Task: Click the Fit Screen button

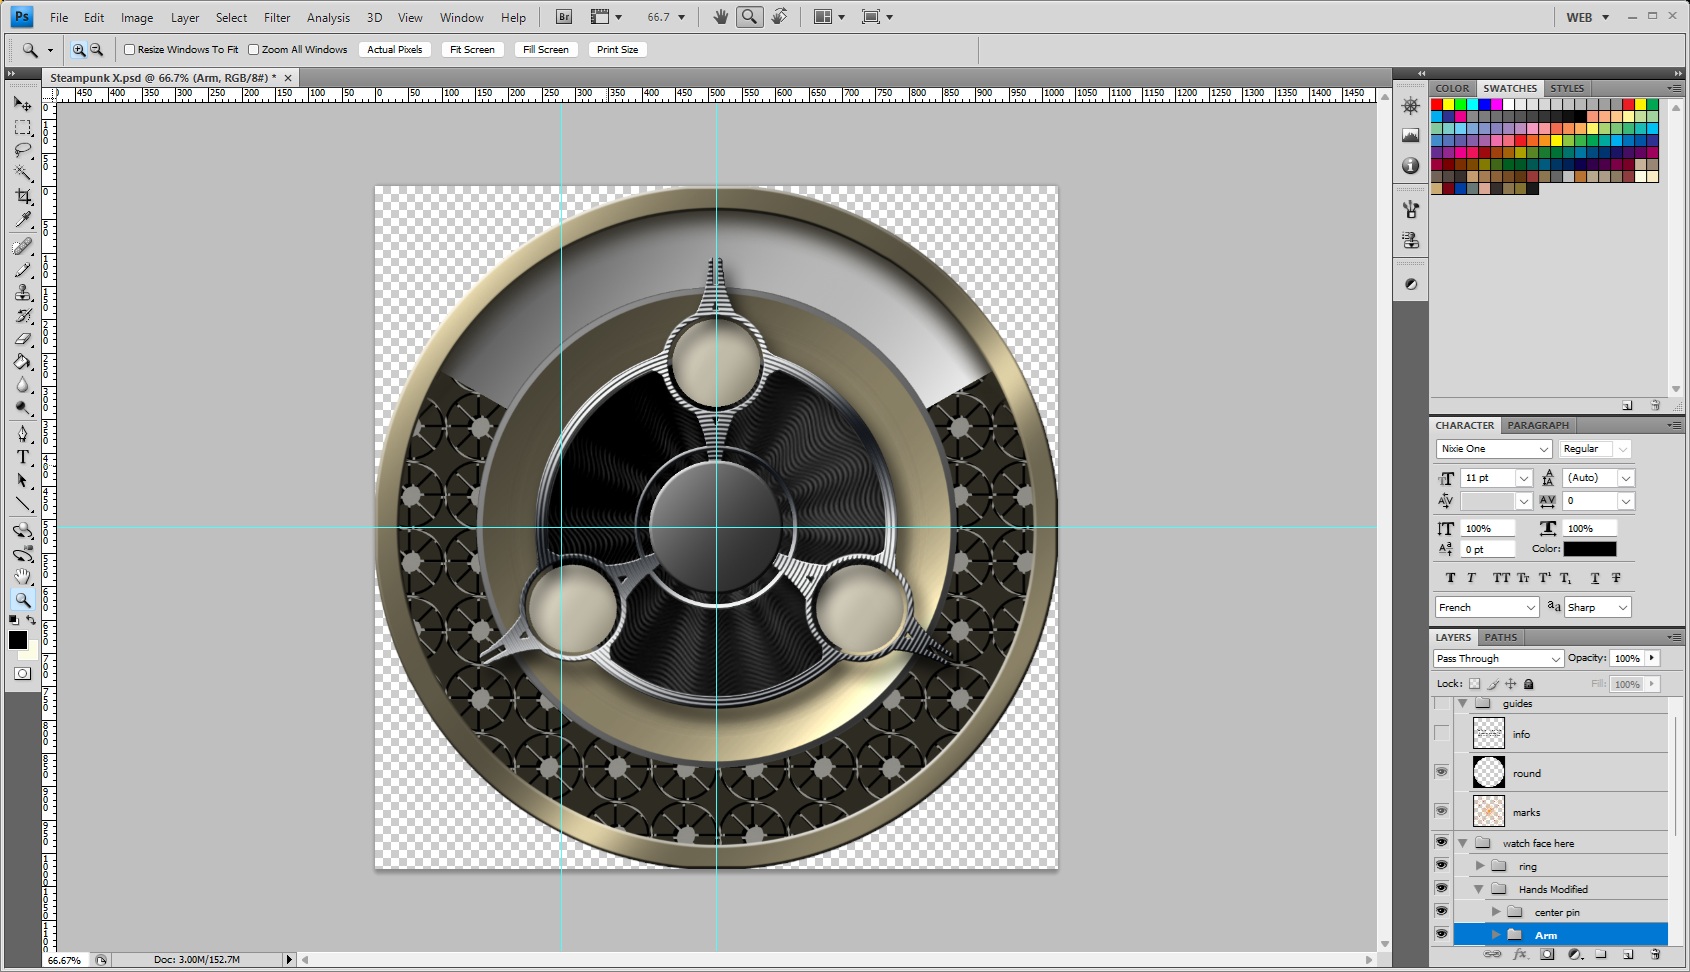Action: (472, 49)
